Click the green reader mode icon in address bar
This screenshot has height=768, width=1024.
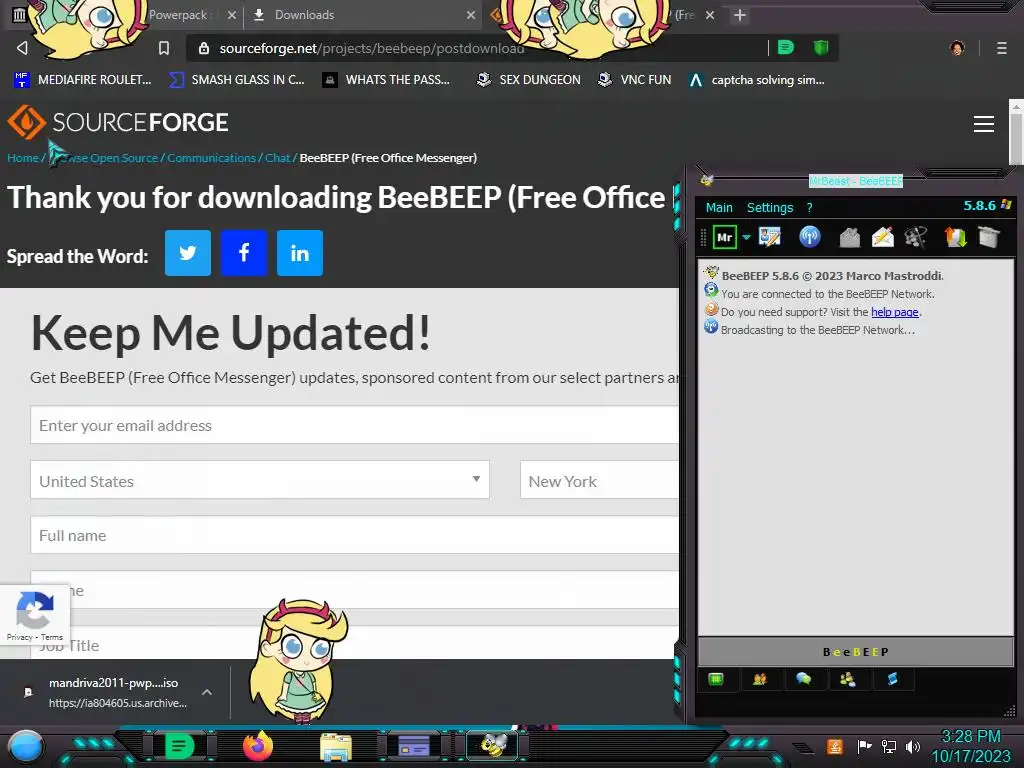pos(786,48)
